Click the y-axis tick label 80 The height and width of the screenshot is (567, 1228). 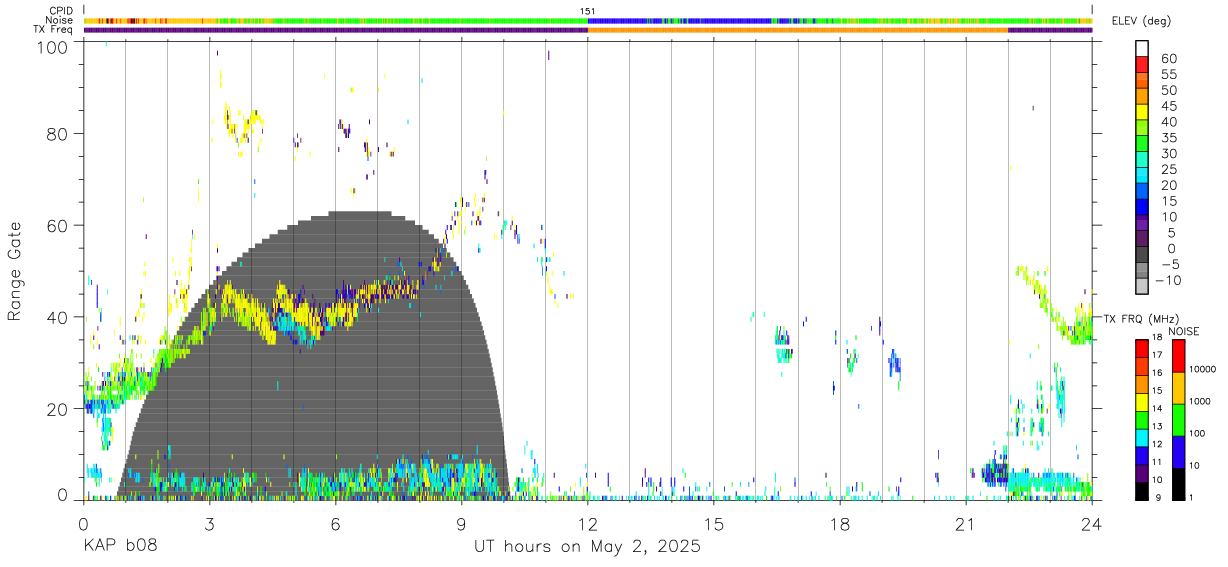click(x=58, y=133)
